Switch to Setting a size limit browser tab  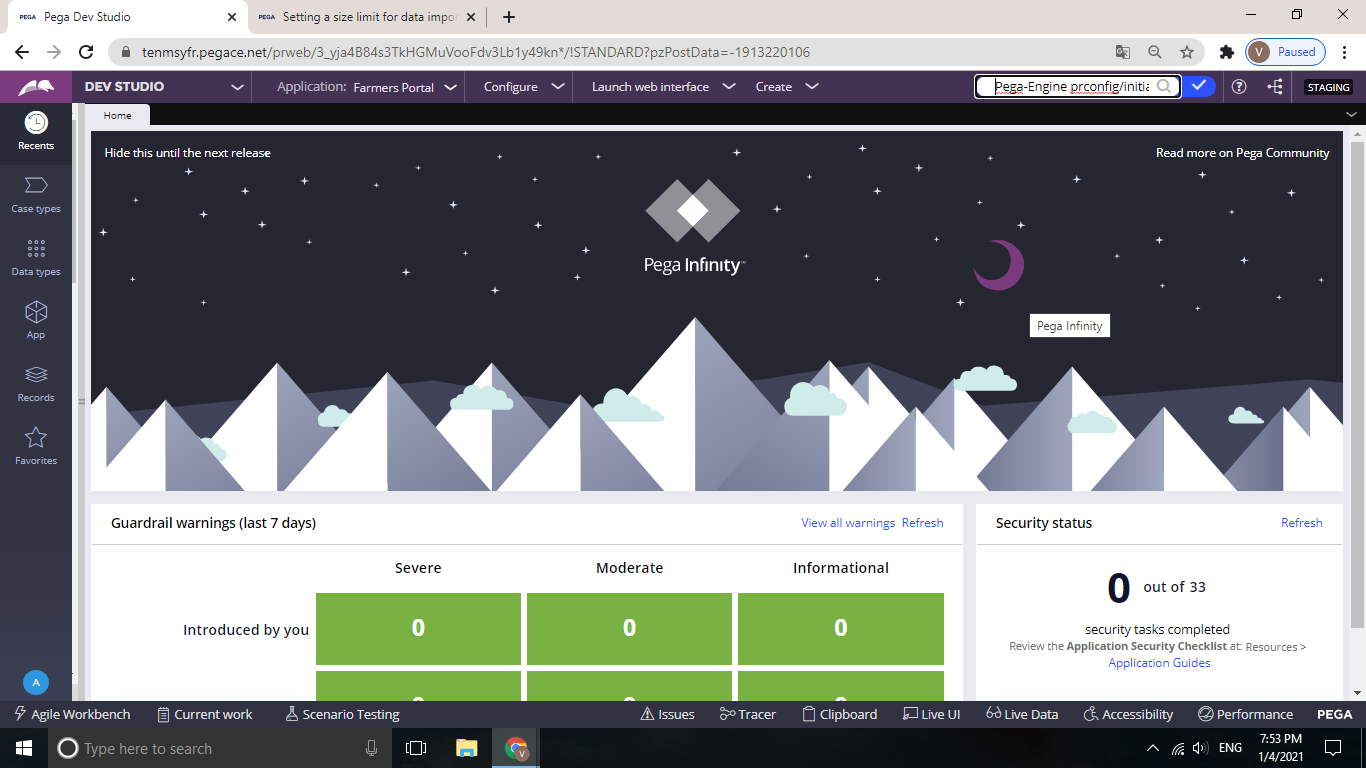point(365,17)
